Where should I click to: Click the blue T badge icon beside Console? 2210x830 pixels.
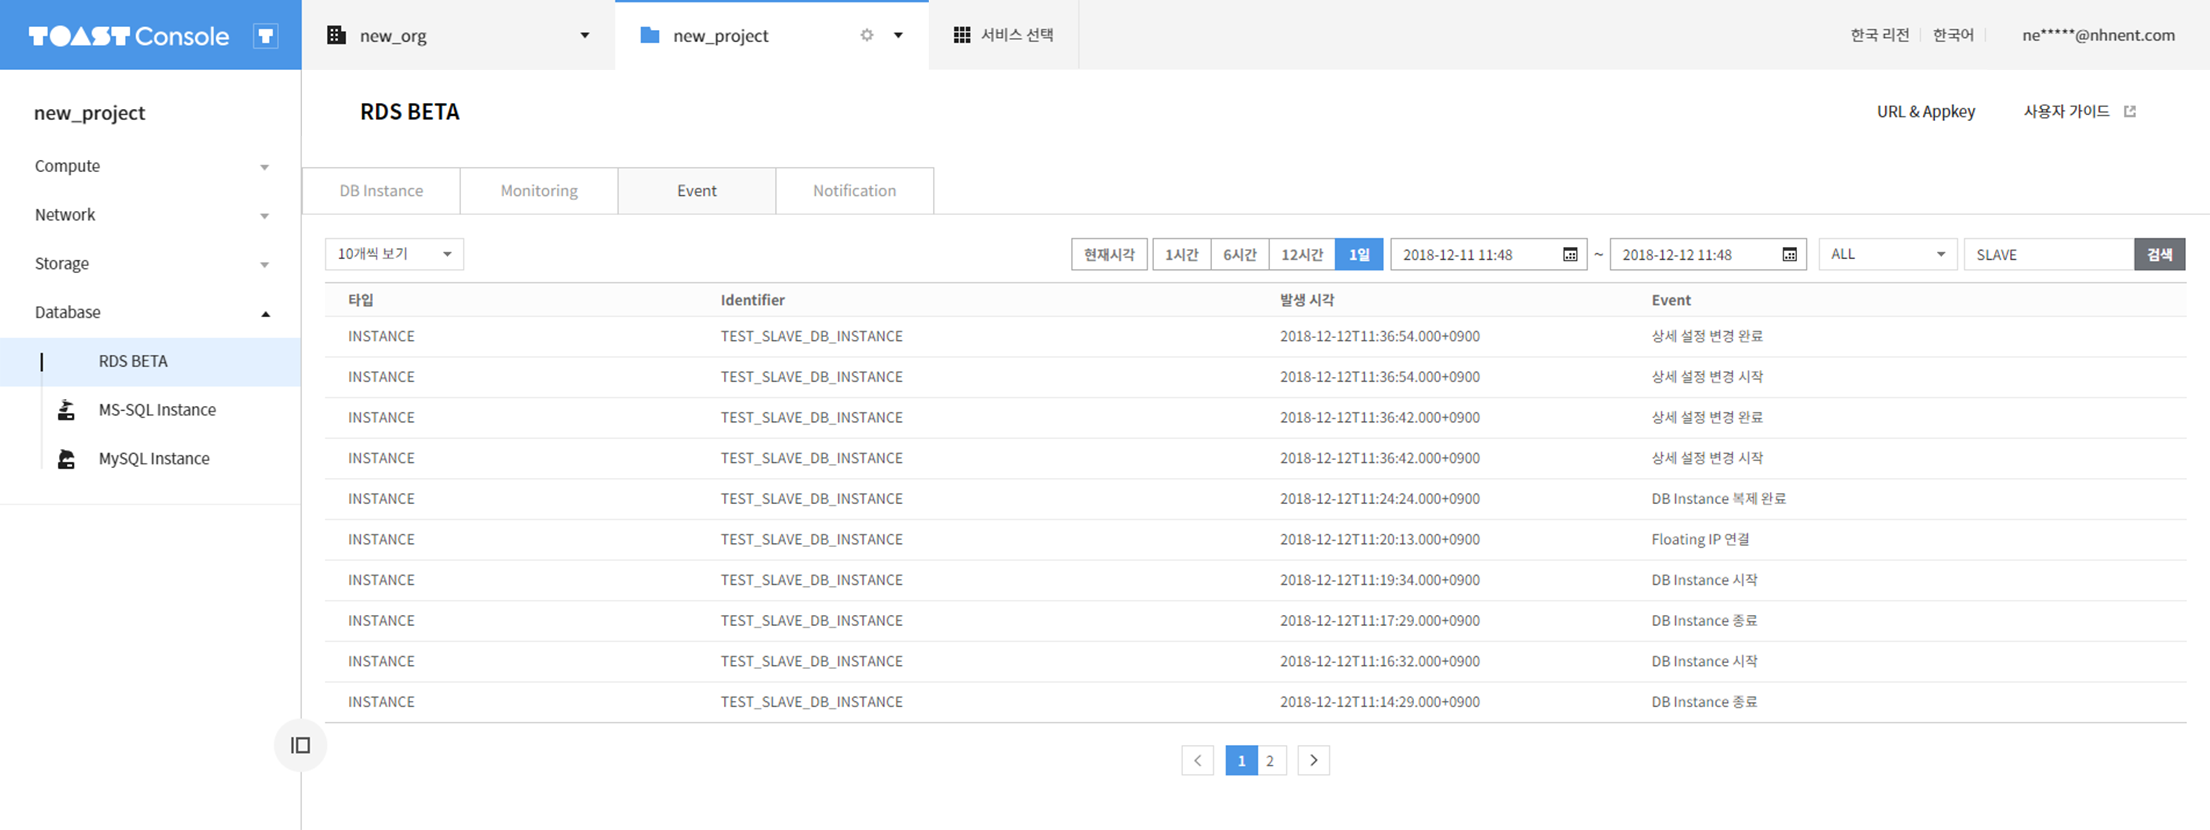pos(265,36)
